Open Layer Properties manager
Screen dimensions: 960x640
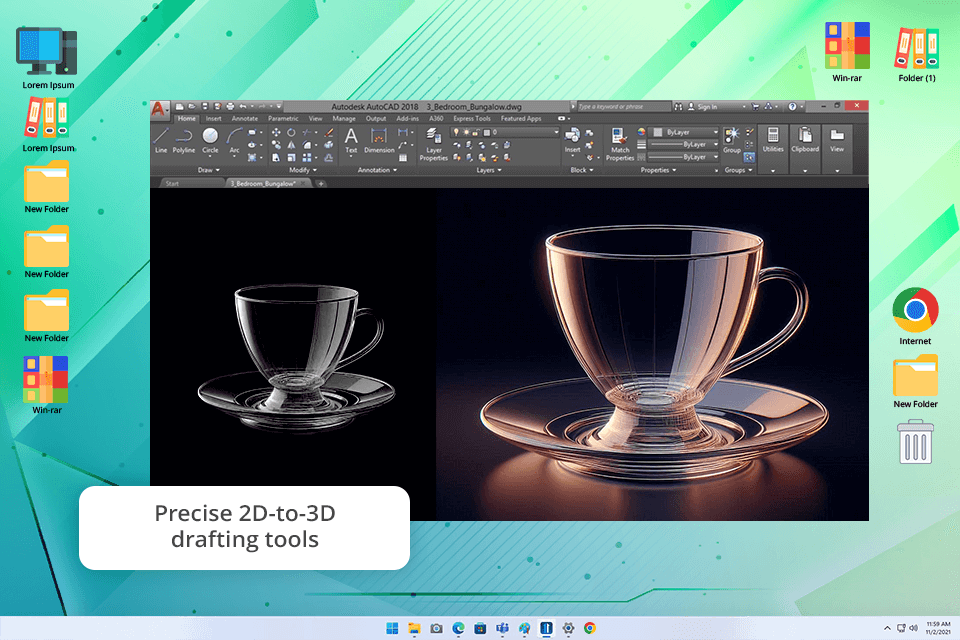(x=433, y=144)
